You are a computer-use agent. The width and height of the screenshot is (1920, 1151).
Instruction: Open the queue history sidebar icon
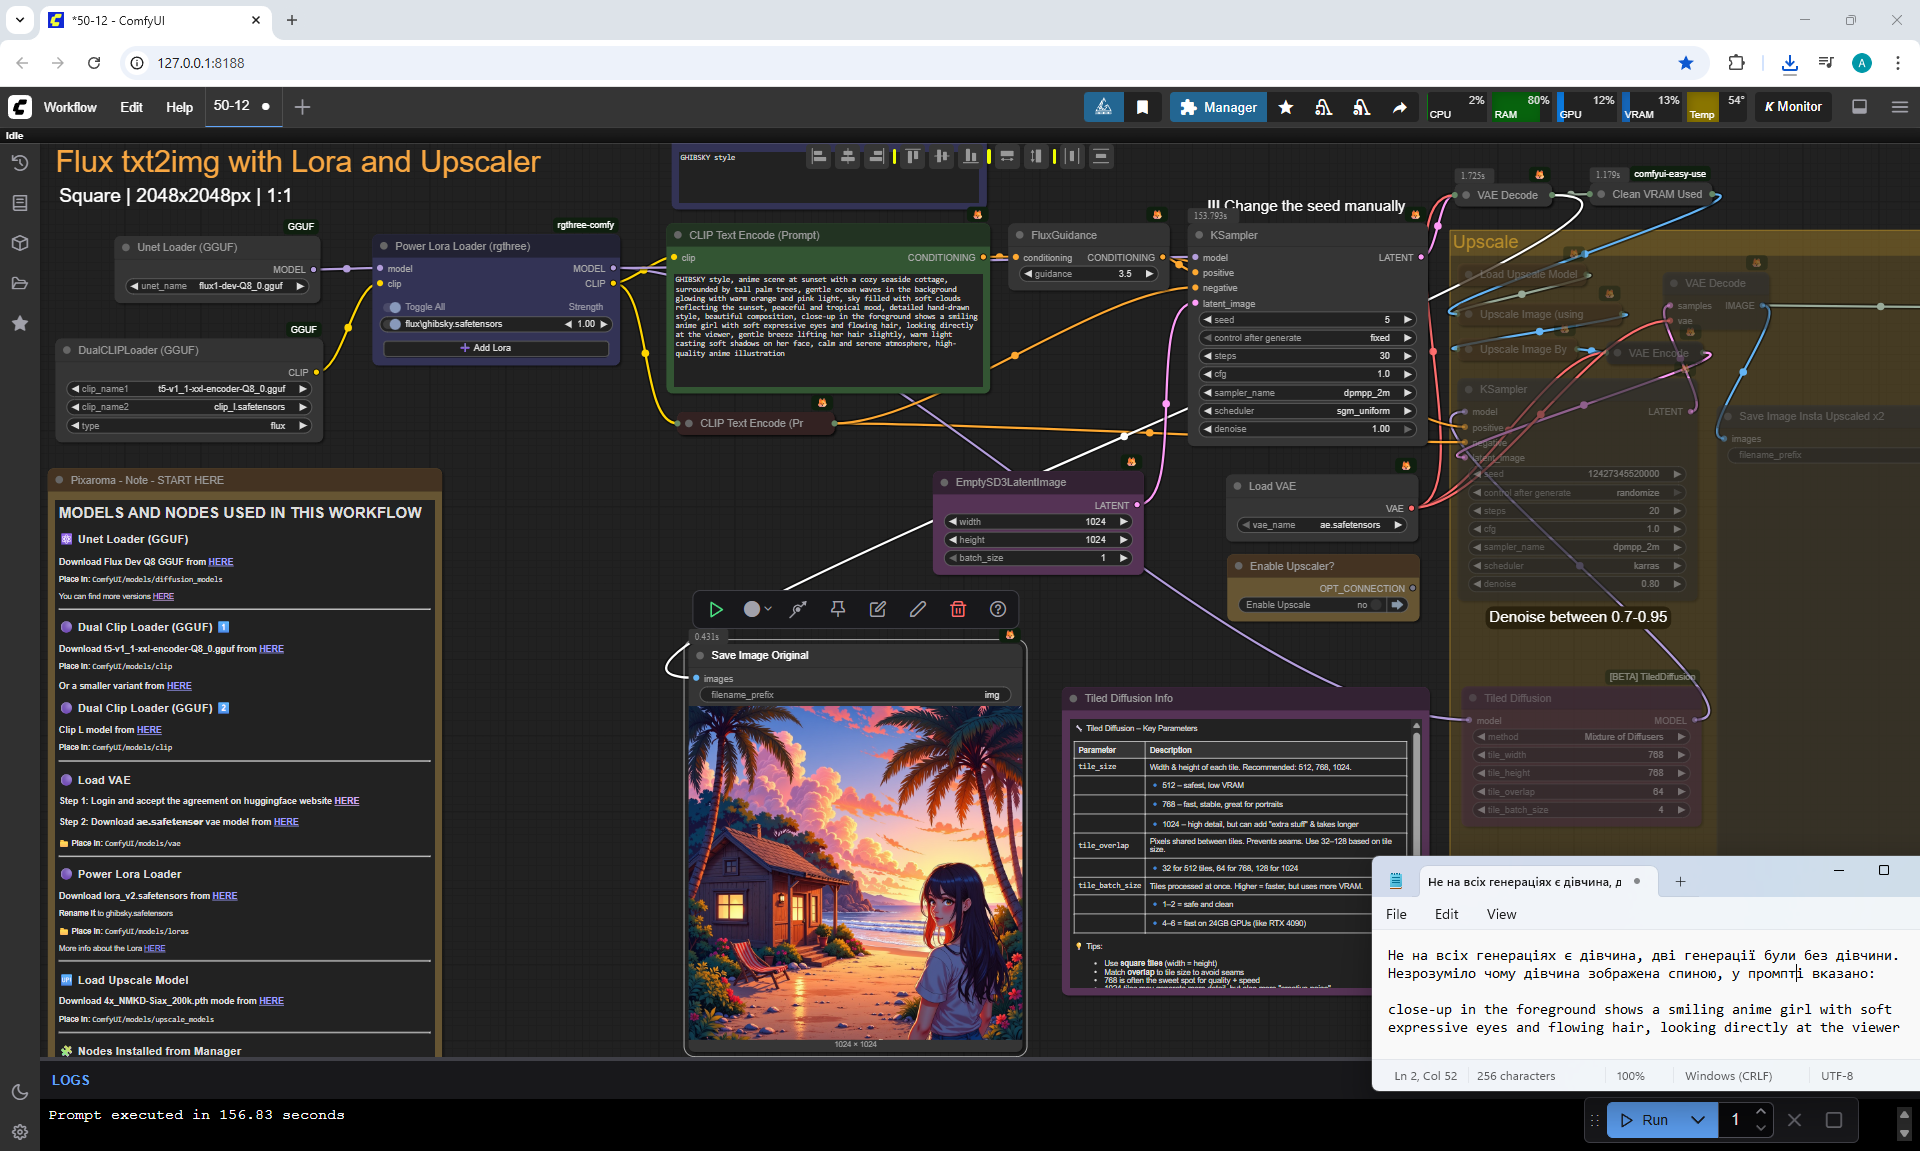(x=19, y=163)
